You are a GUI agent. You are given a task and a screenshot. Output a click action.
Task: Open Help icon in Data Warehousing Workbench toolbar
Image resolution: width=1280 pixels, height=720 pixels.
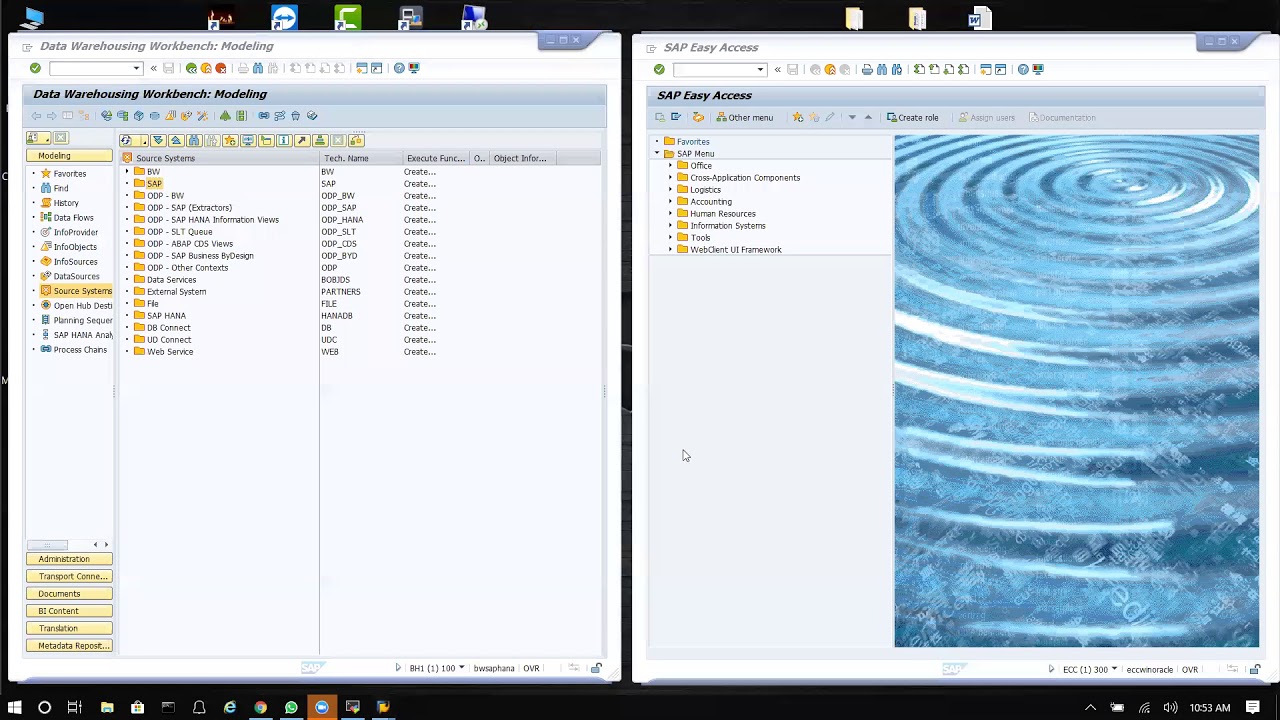point(399,68)
